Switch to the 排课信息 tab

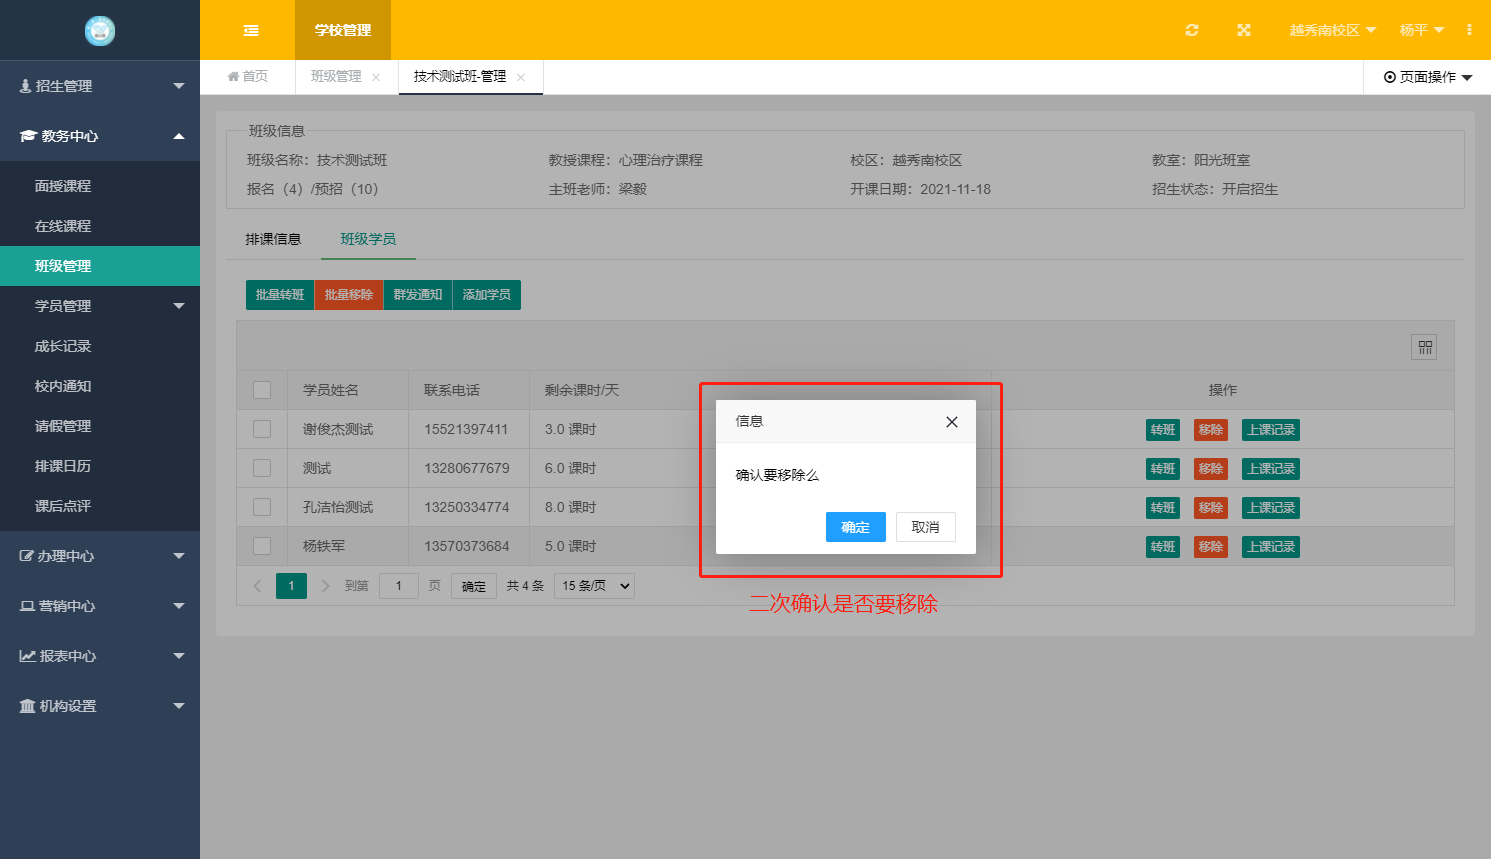pos(273,239)
